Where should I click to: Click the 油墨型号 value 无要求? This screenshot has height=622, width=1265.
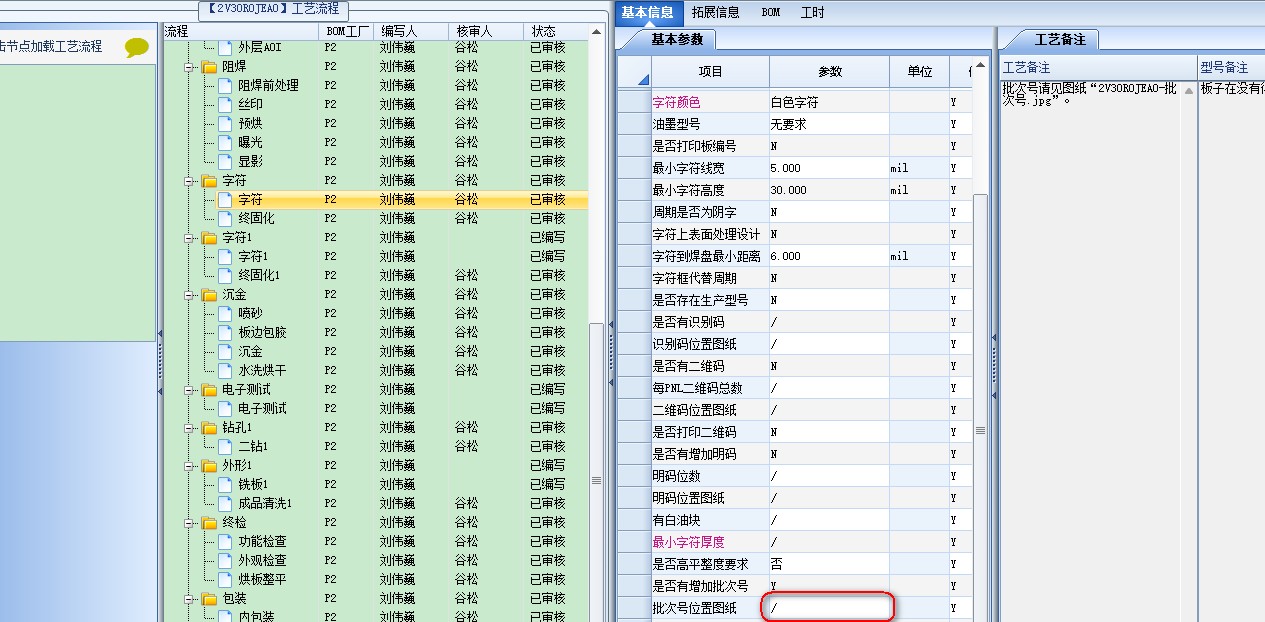[x=829, y=124]
